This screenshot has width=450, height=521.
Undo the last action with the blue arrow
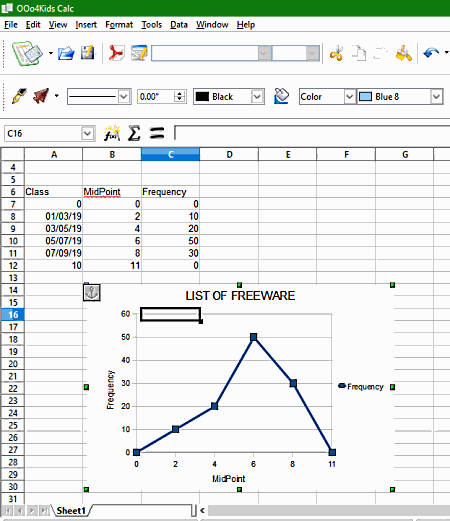click(431, 53)
